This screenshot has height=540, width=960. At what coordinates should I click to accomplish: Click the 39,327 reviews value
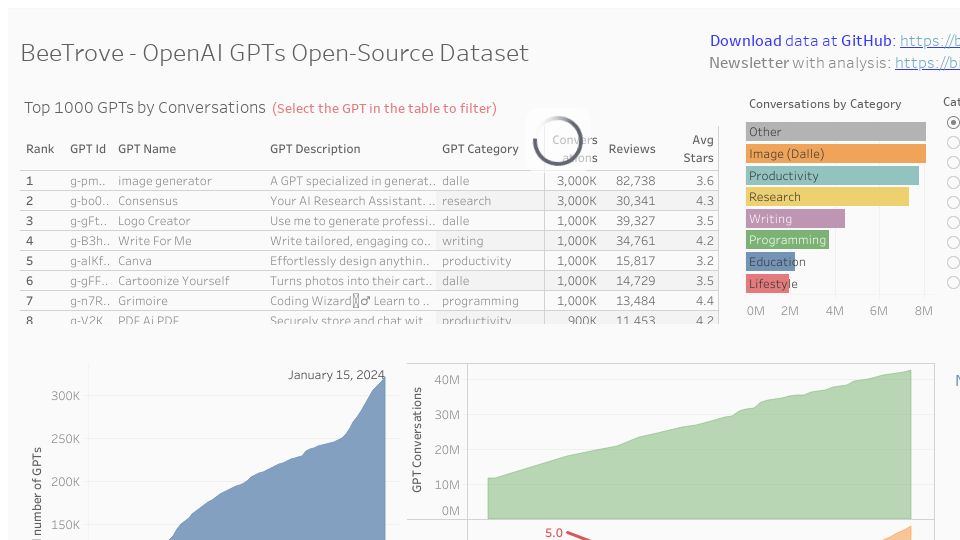point(636,220)
